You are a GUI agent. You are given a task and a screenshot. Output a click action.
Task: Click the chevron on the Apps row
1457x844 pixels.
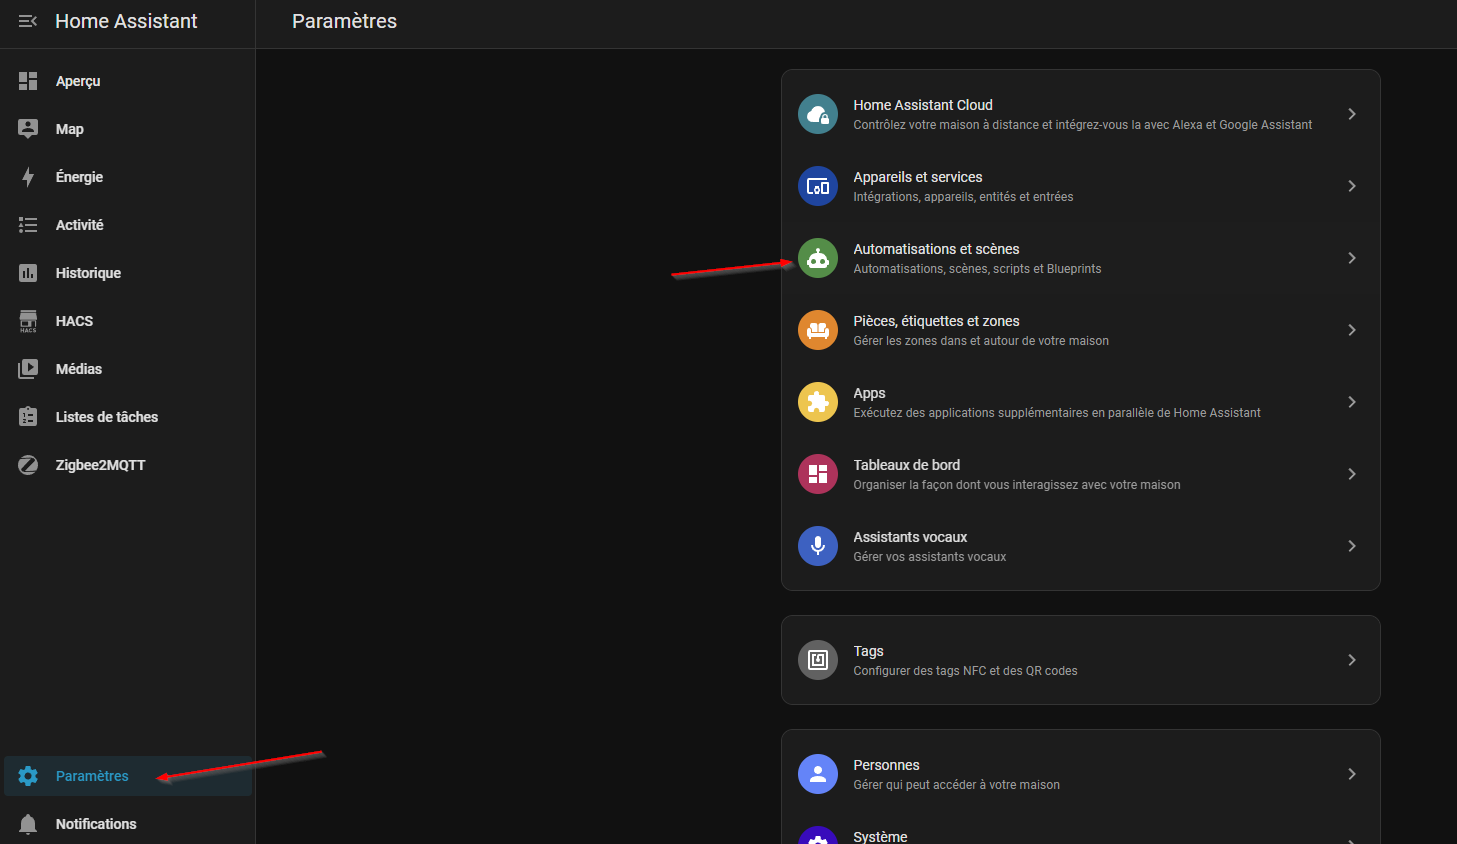click(x=1351, y=402)
